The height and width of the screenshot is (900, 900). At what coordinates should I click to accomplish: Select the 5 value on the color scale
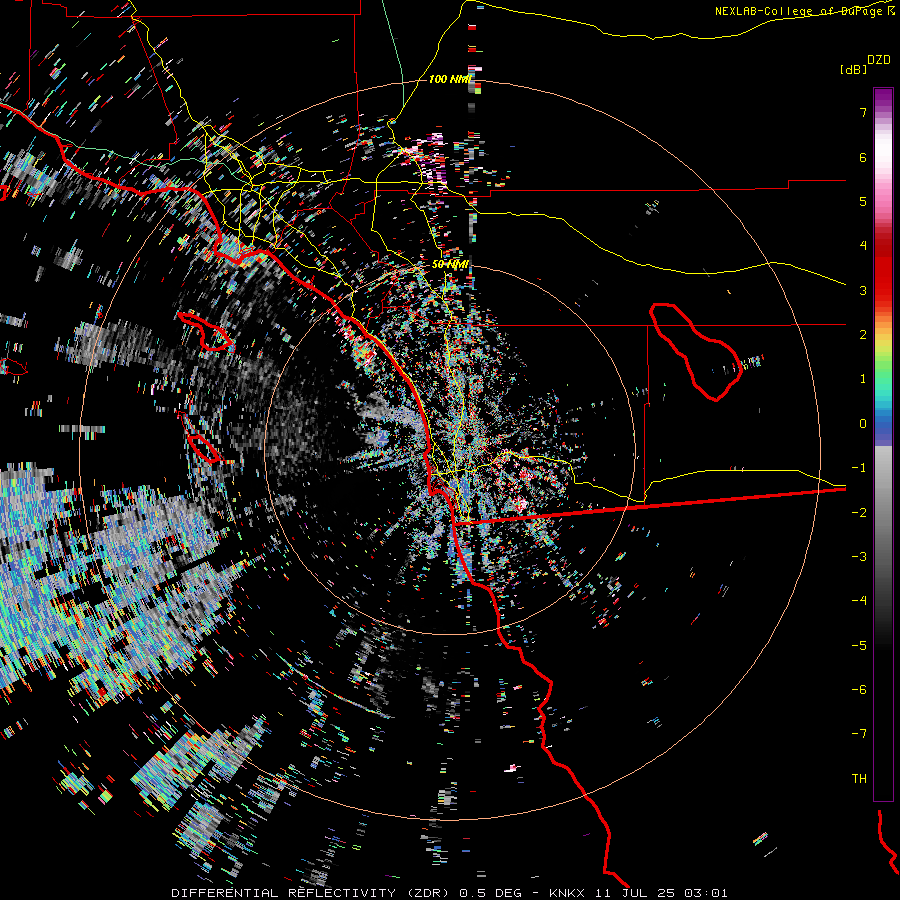click(x=863, y=201)
